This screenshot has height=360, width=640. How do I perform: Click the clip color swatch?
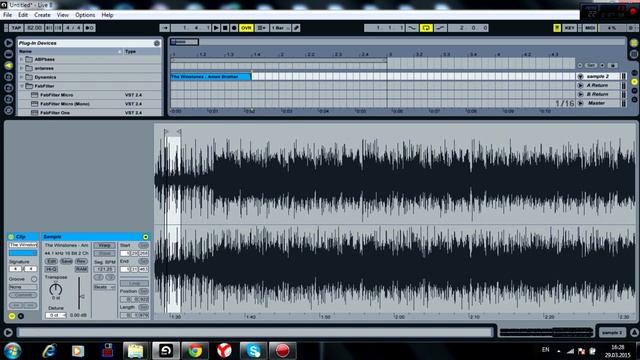23,253
